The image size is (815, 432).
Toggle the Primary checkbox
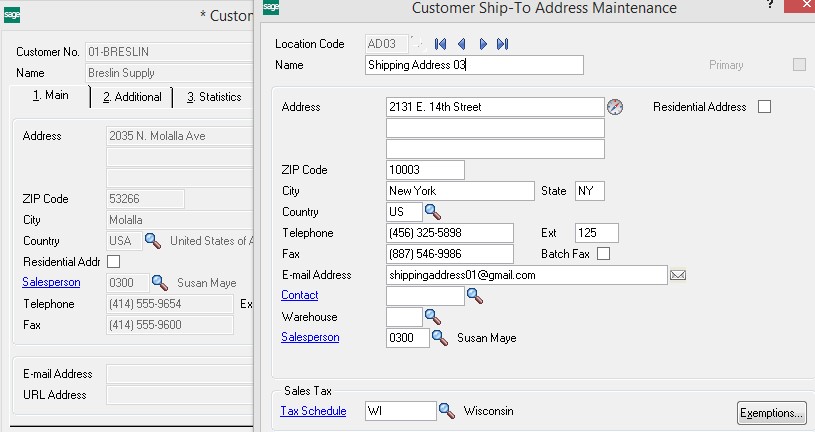[x=799, y=65]
